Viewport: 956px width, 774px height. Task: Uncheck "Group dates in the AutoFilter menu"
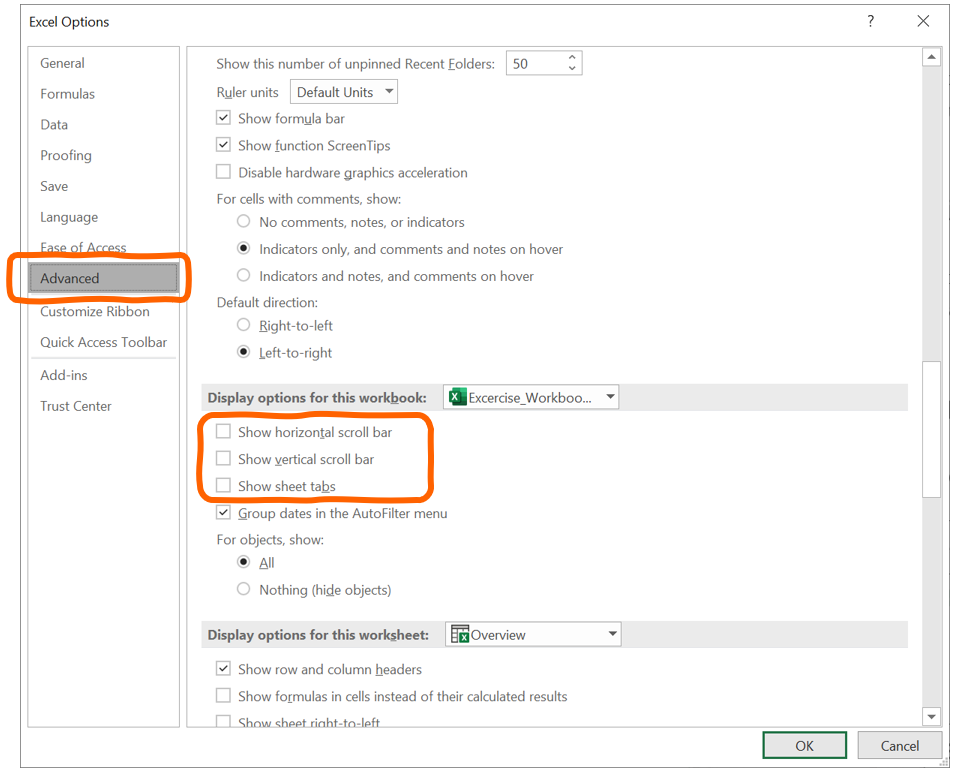click(223, 512)
